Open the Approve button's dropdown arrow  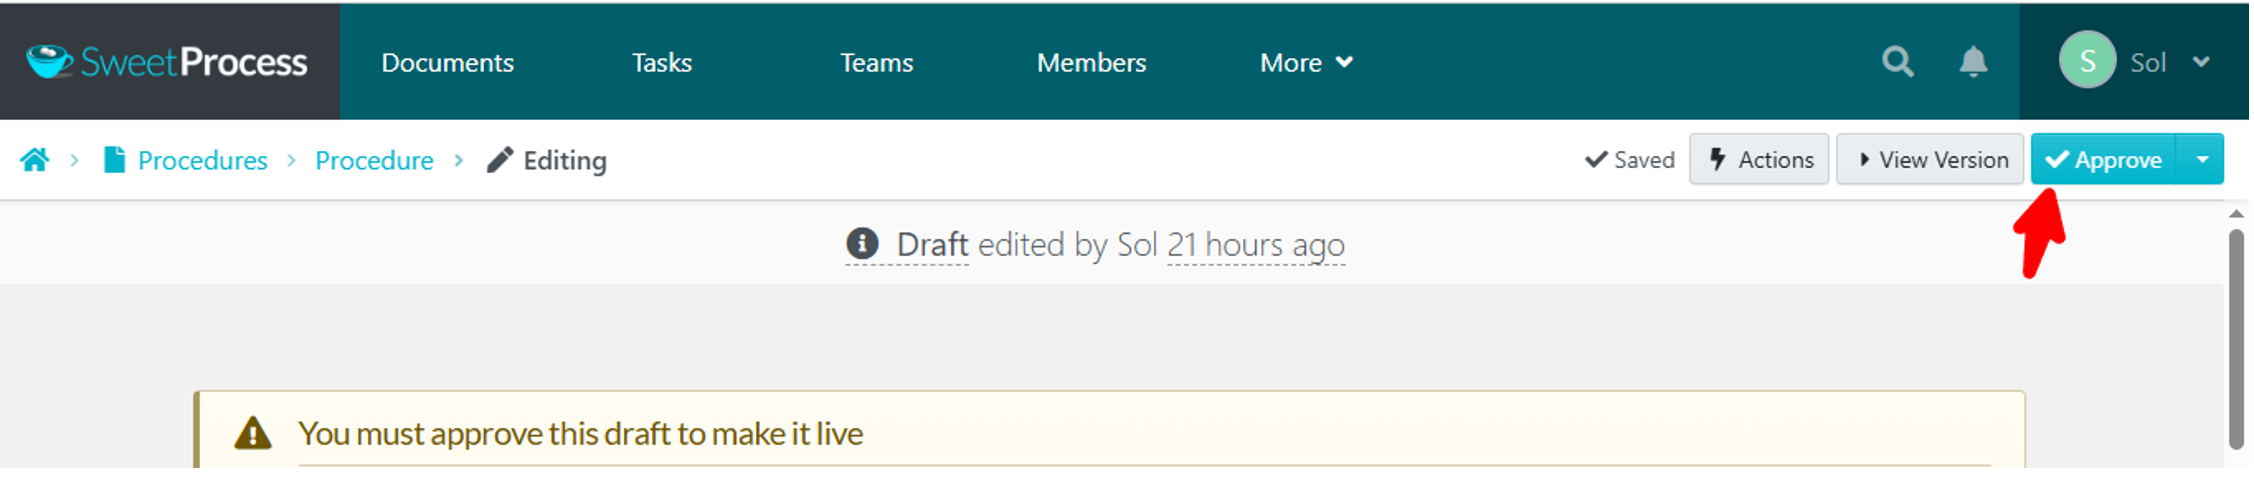tap(2201, 160)
